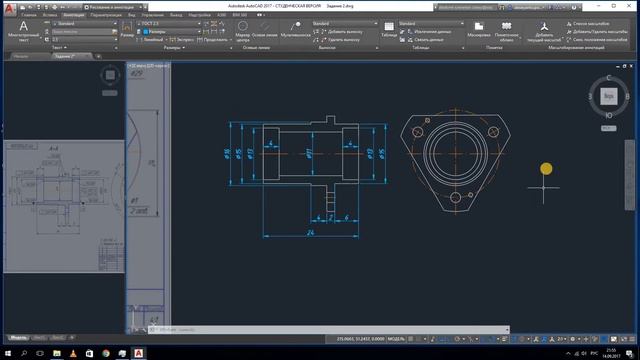
Task: Switch to the Вставка ribbon tab
Action: pos(50,15)
